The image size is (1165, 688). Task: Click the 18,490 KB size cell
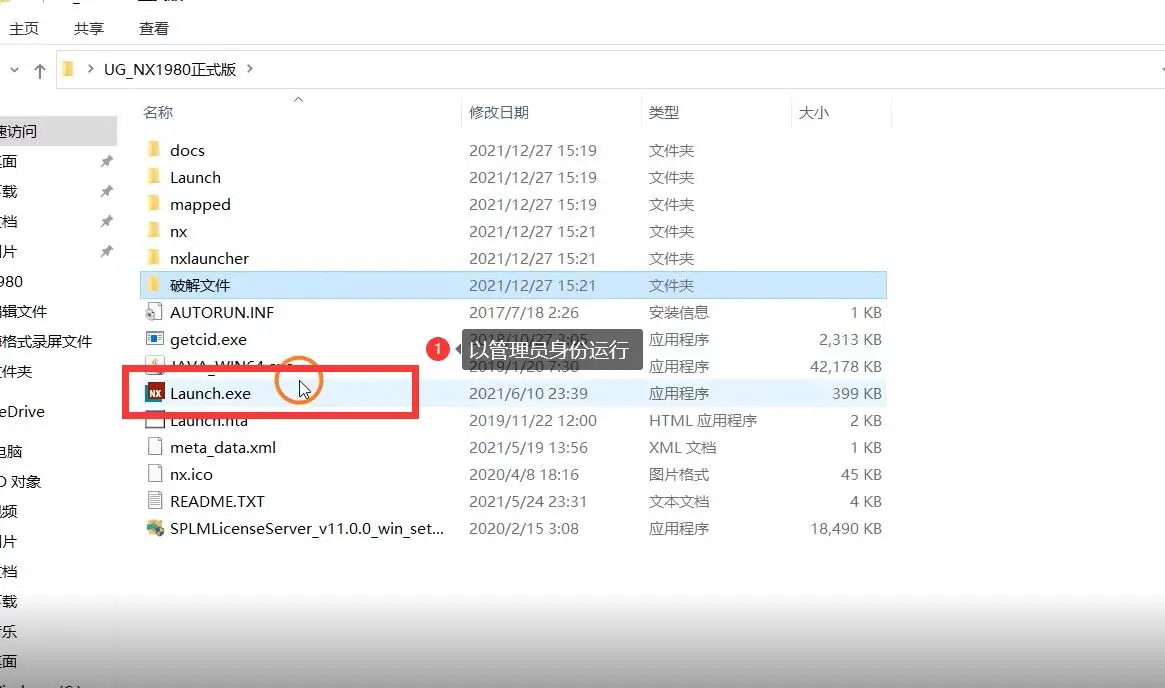pos(846,528)
